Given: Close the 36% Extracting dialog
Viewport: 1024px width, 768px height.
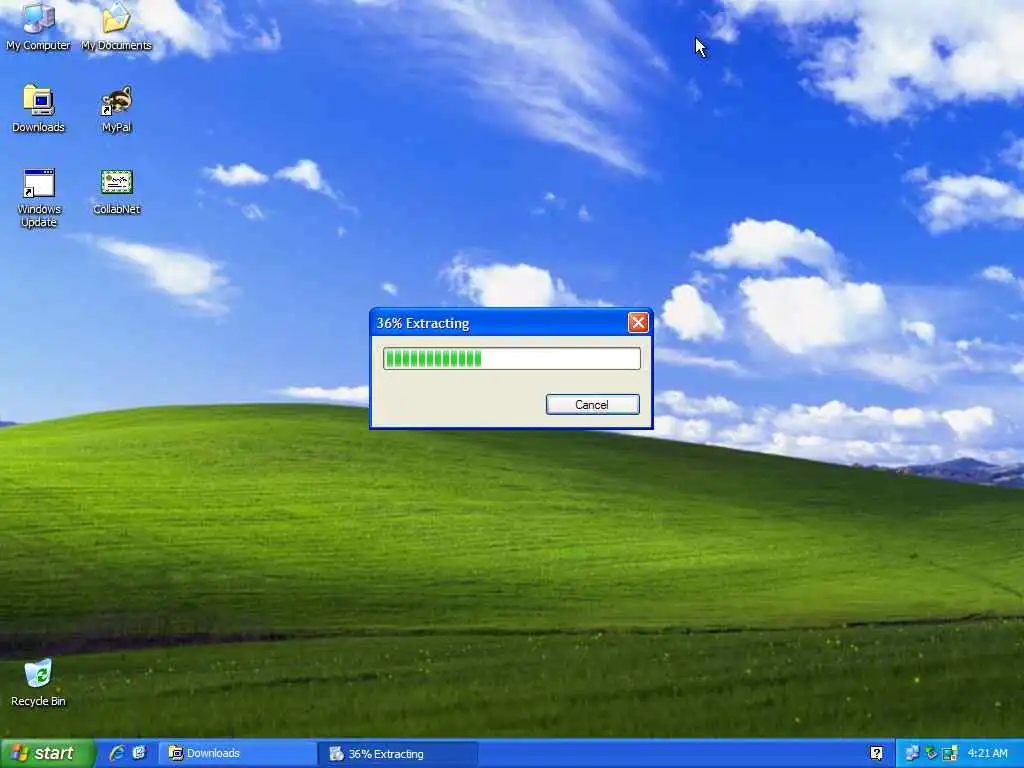Looking at the screenshot, I should (x=638, y=322).
